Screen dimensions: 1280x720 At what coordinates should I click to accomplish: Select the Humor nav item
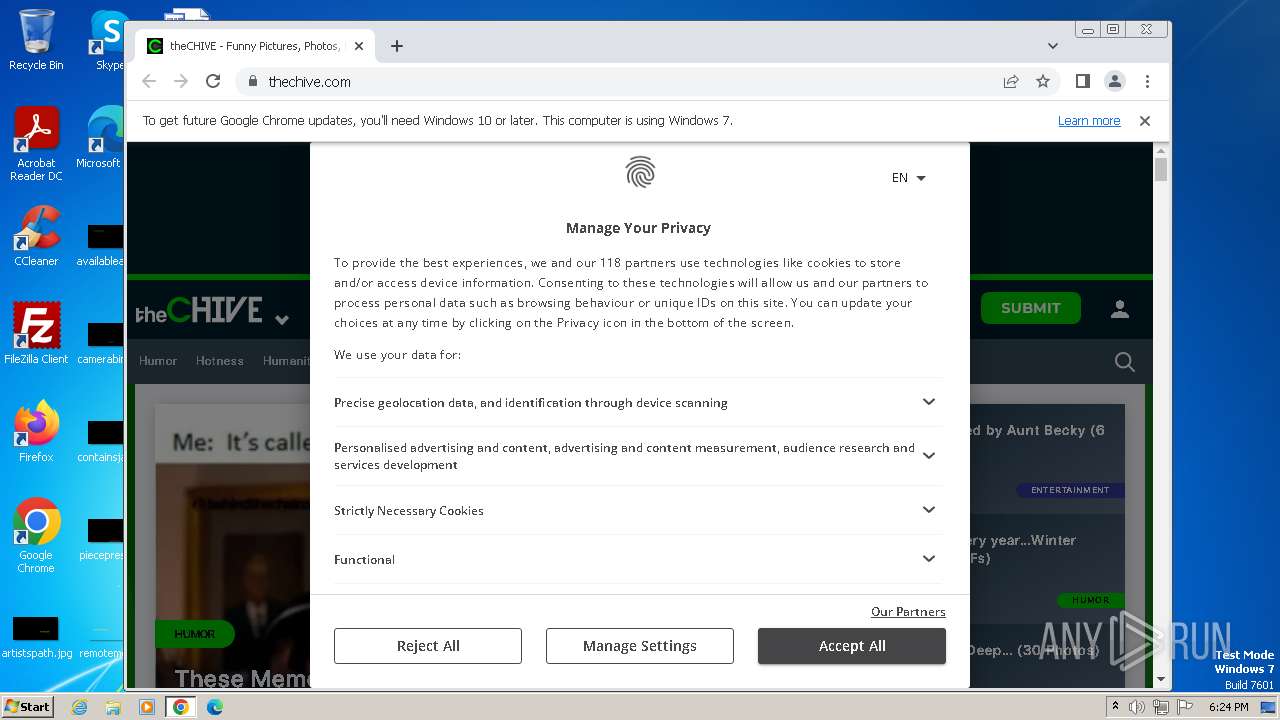(x=158, y=361)
